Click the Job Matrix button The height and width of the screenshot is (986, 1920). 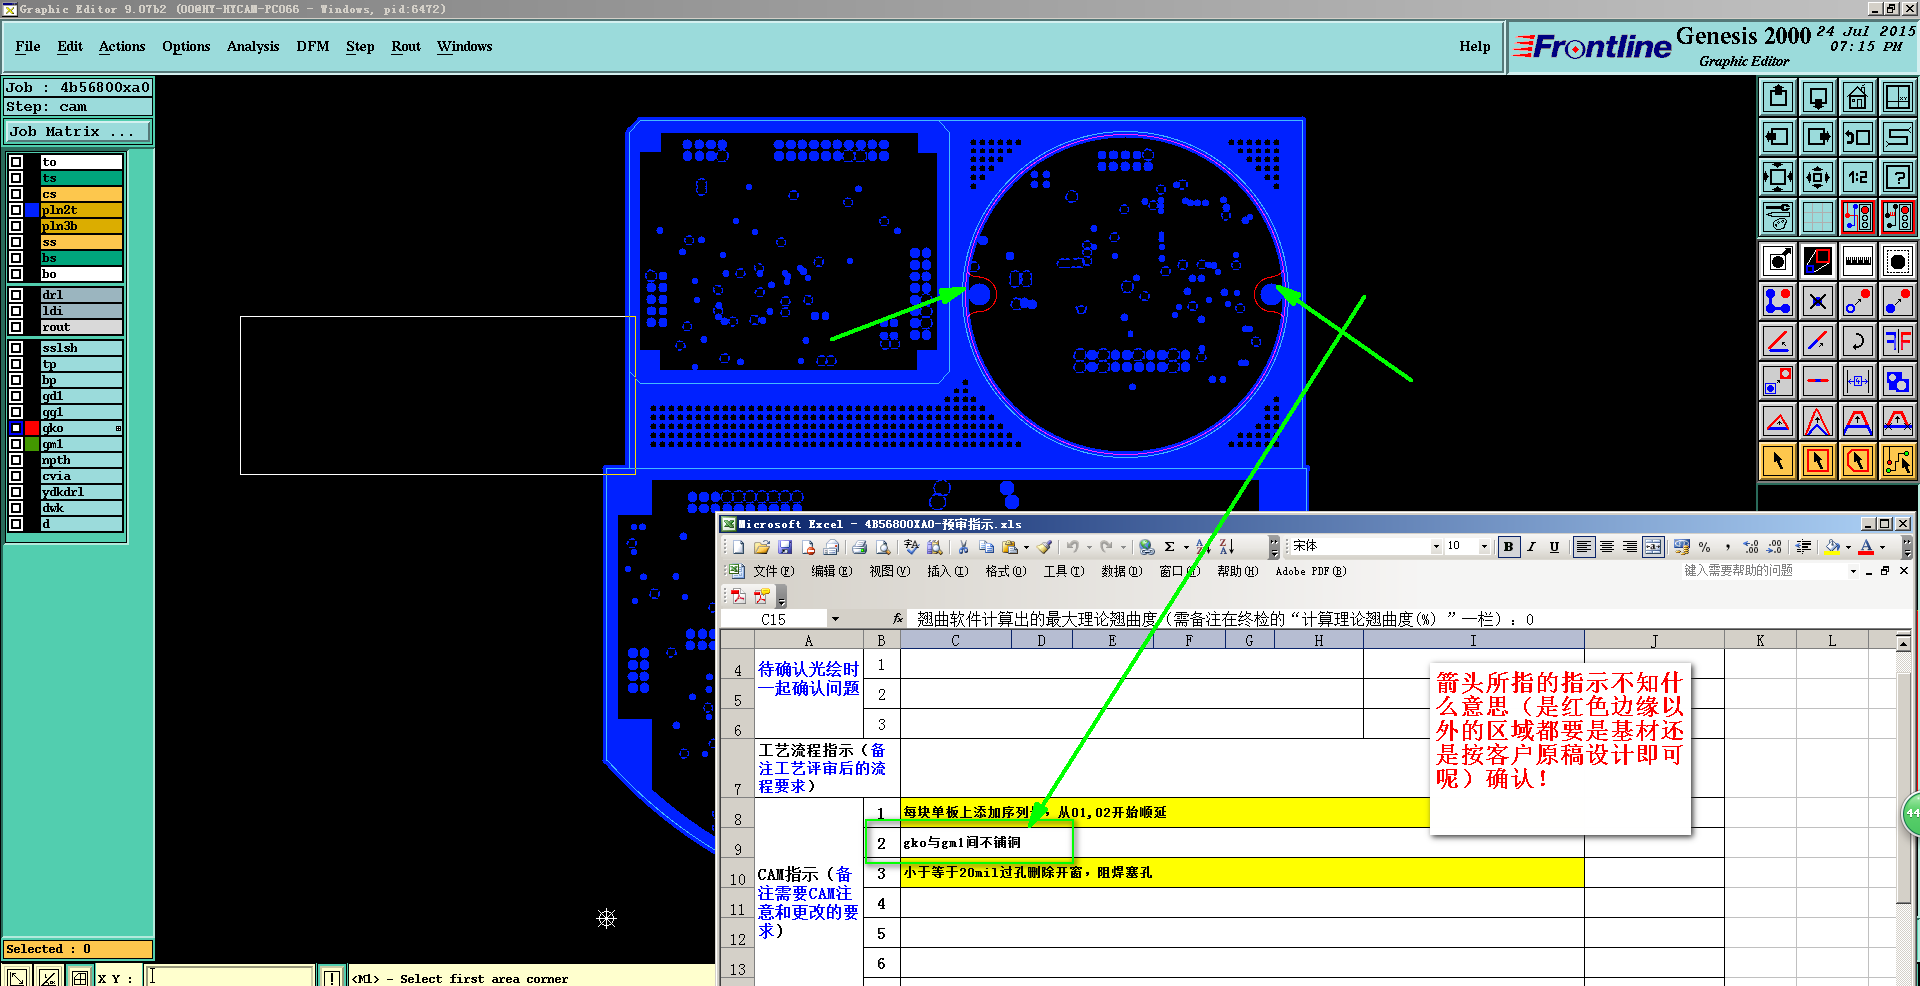pos(78,132)
